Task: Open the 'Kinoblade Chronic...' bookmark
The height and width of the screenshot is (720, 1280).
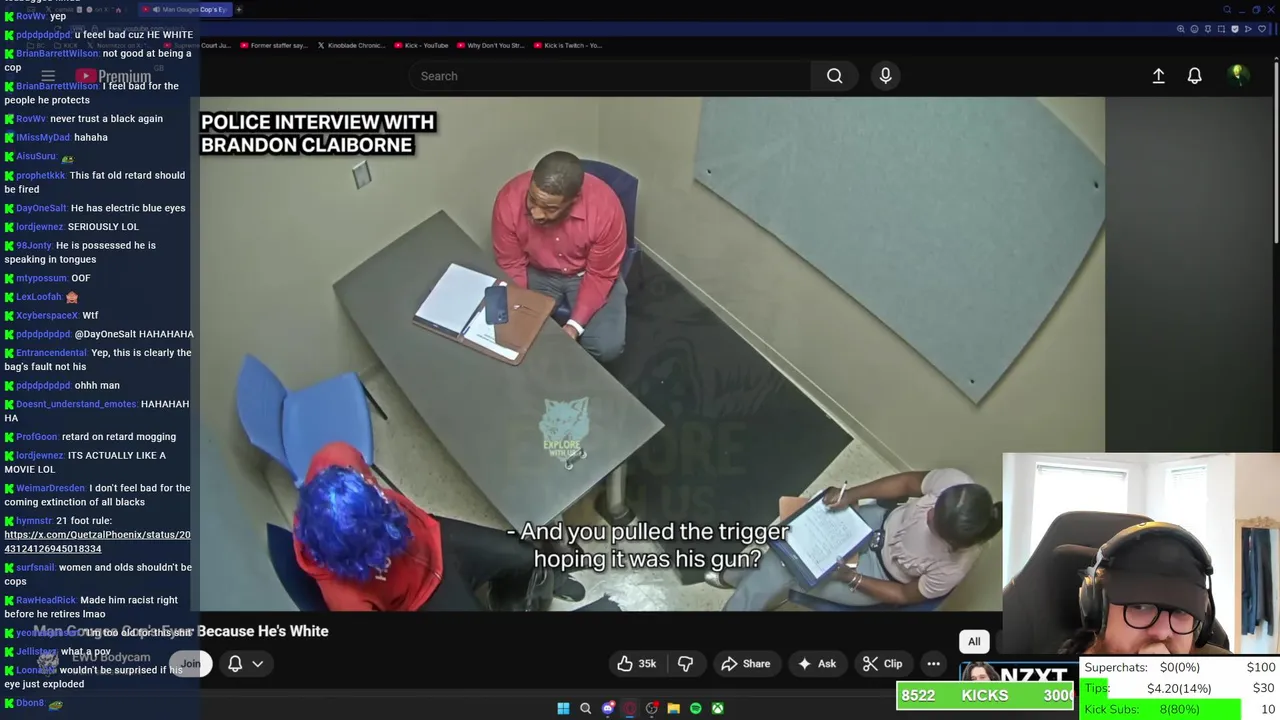Action: pos(350,45)
